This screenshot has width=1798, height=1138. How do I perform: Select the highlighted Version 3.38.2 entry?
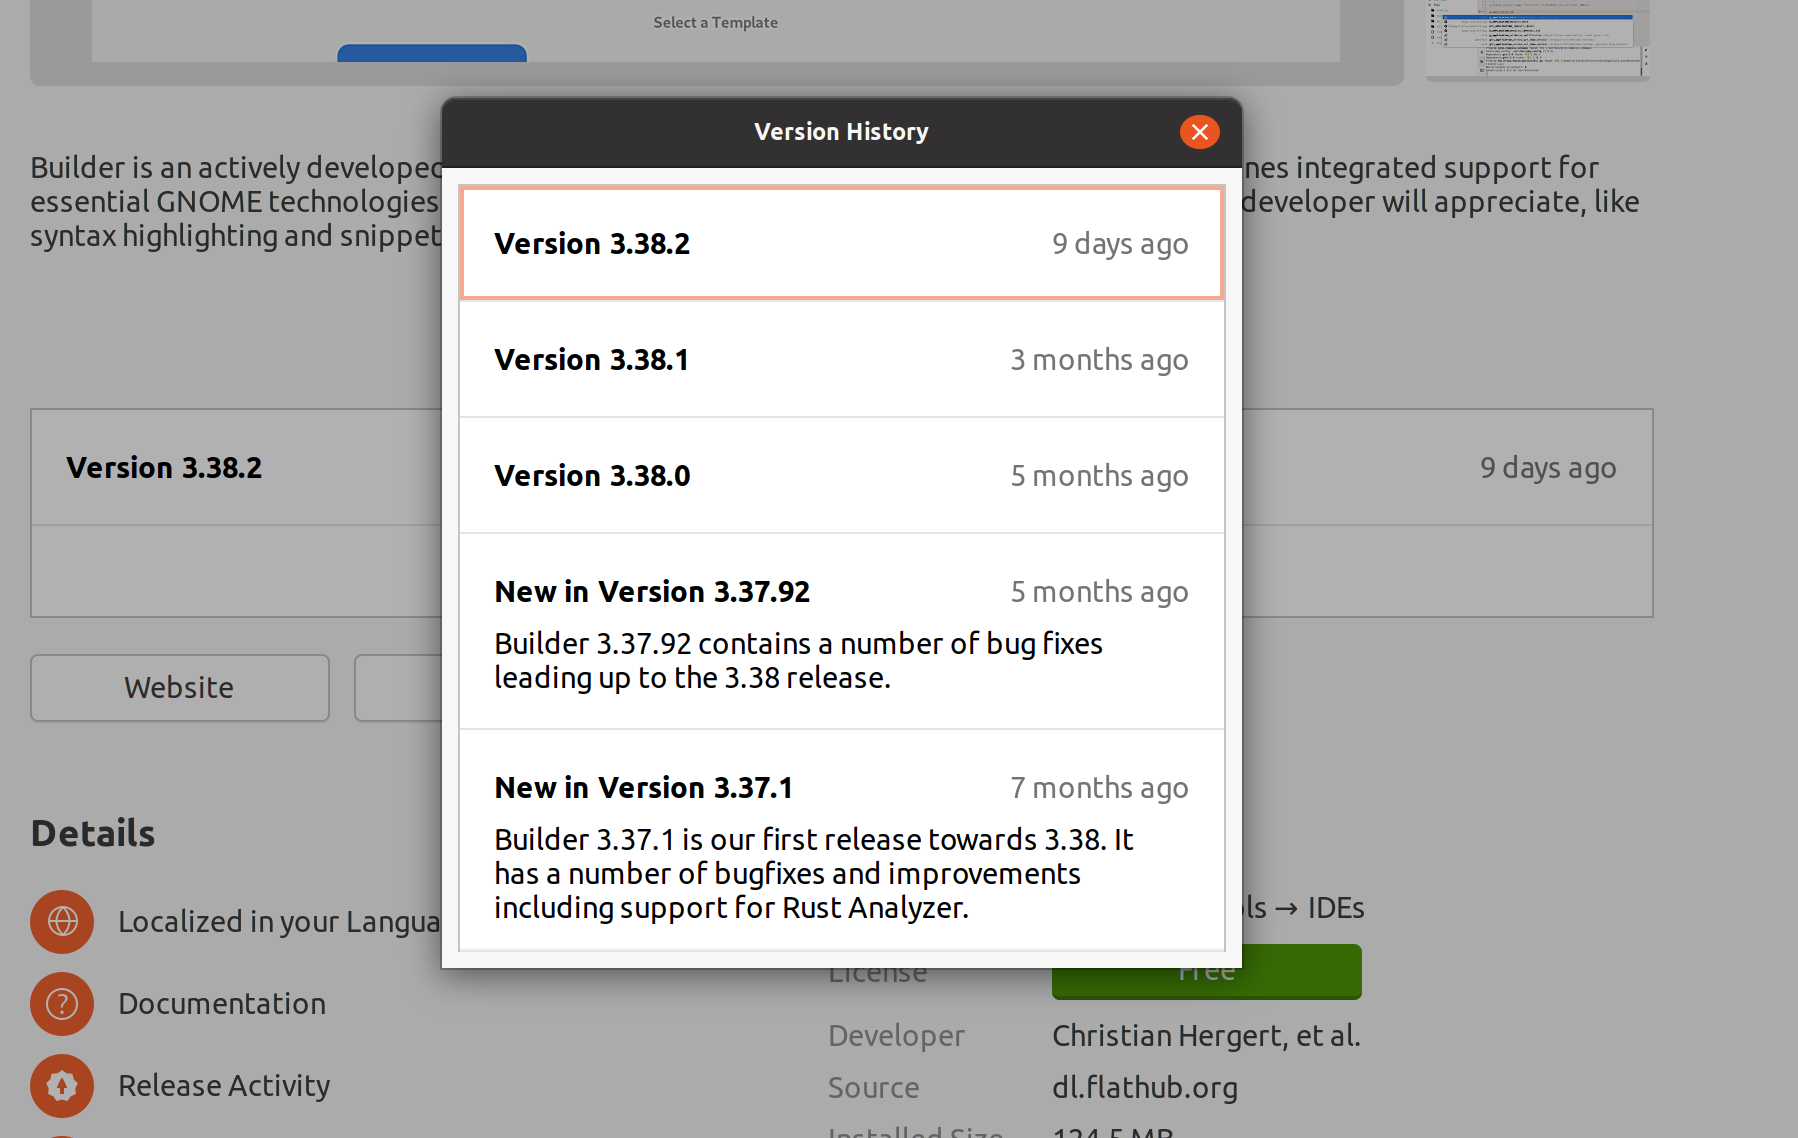click(841, 243)
